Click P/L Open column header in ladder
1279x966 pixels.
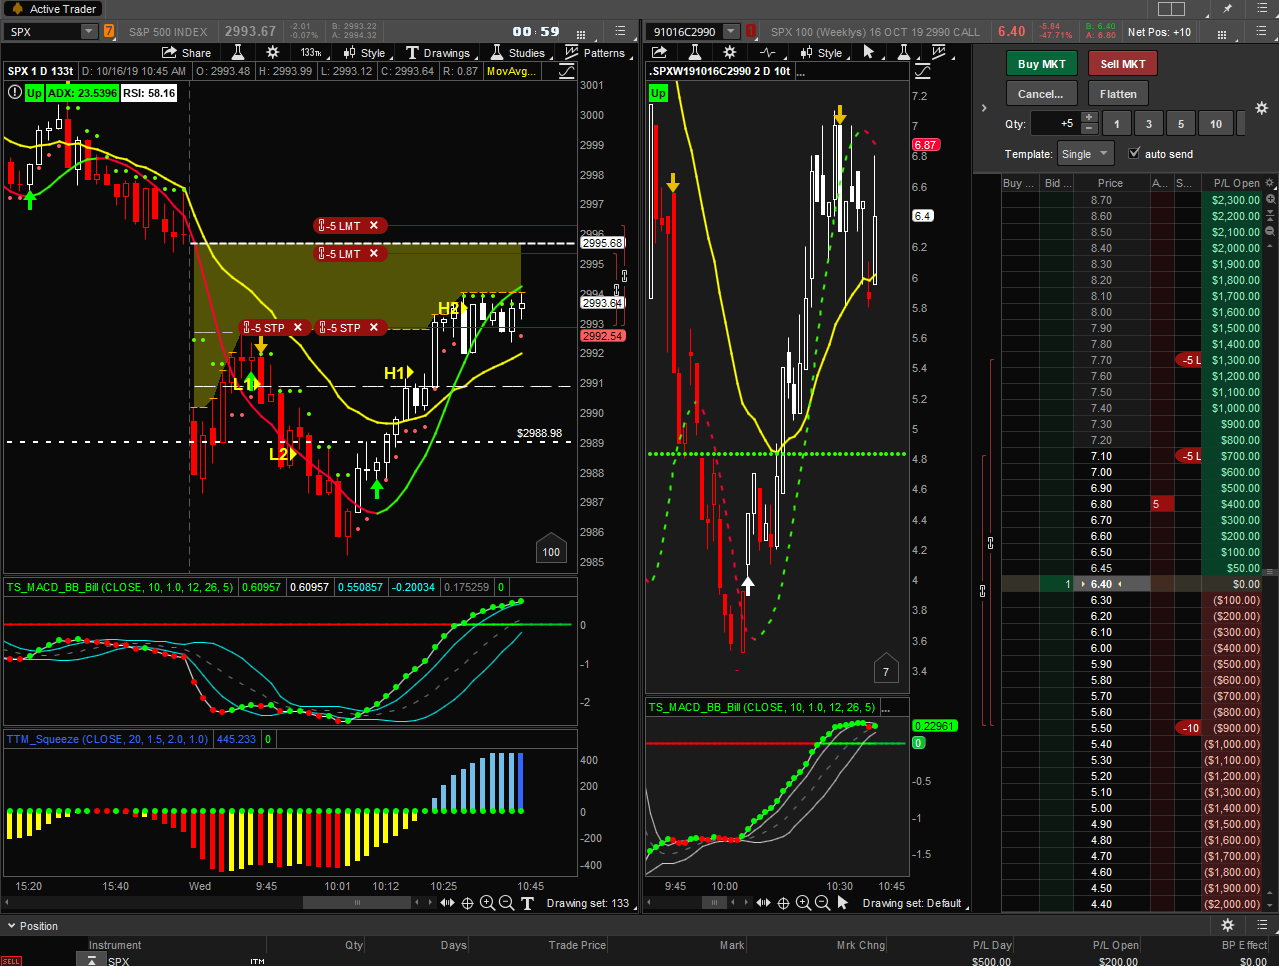coord(1236,183)
